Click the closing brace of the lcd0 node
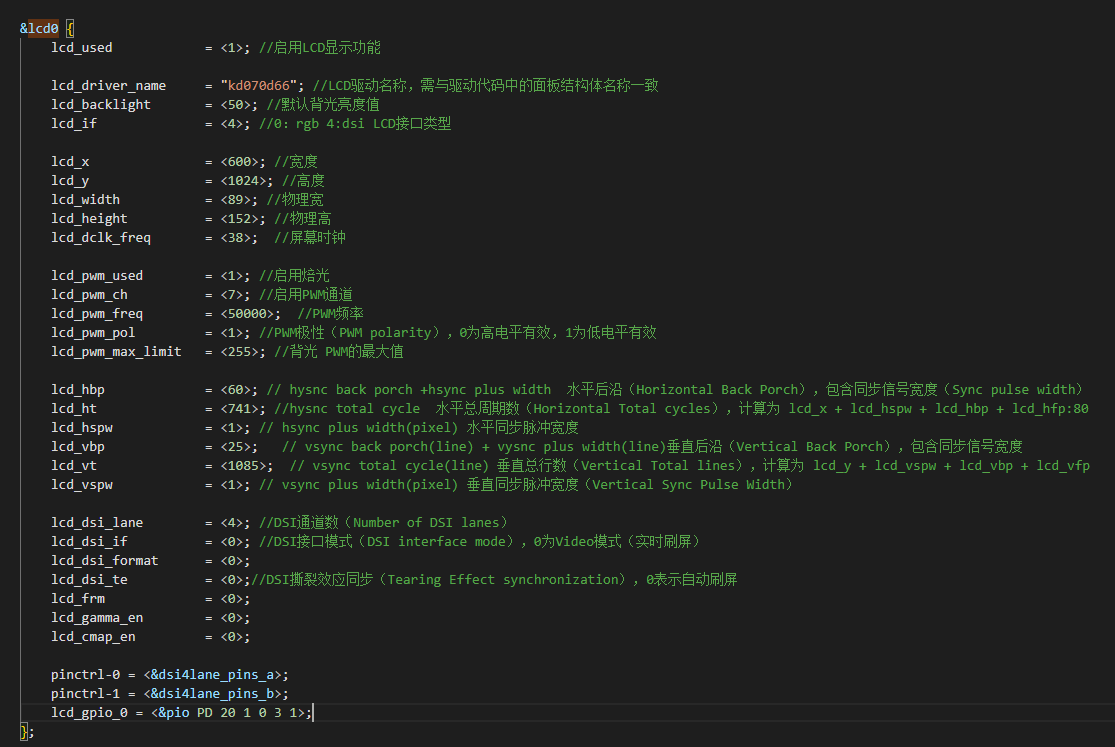The width and height of the screenshot is (1115, 747). (23, 731)
